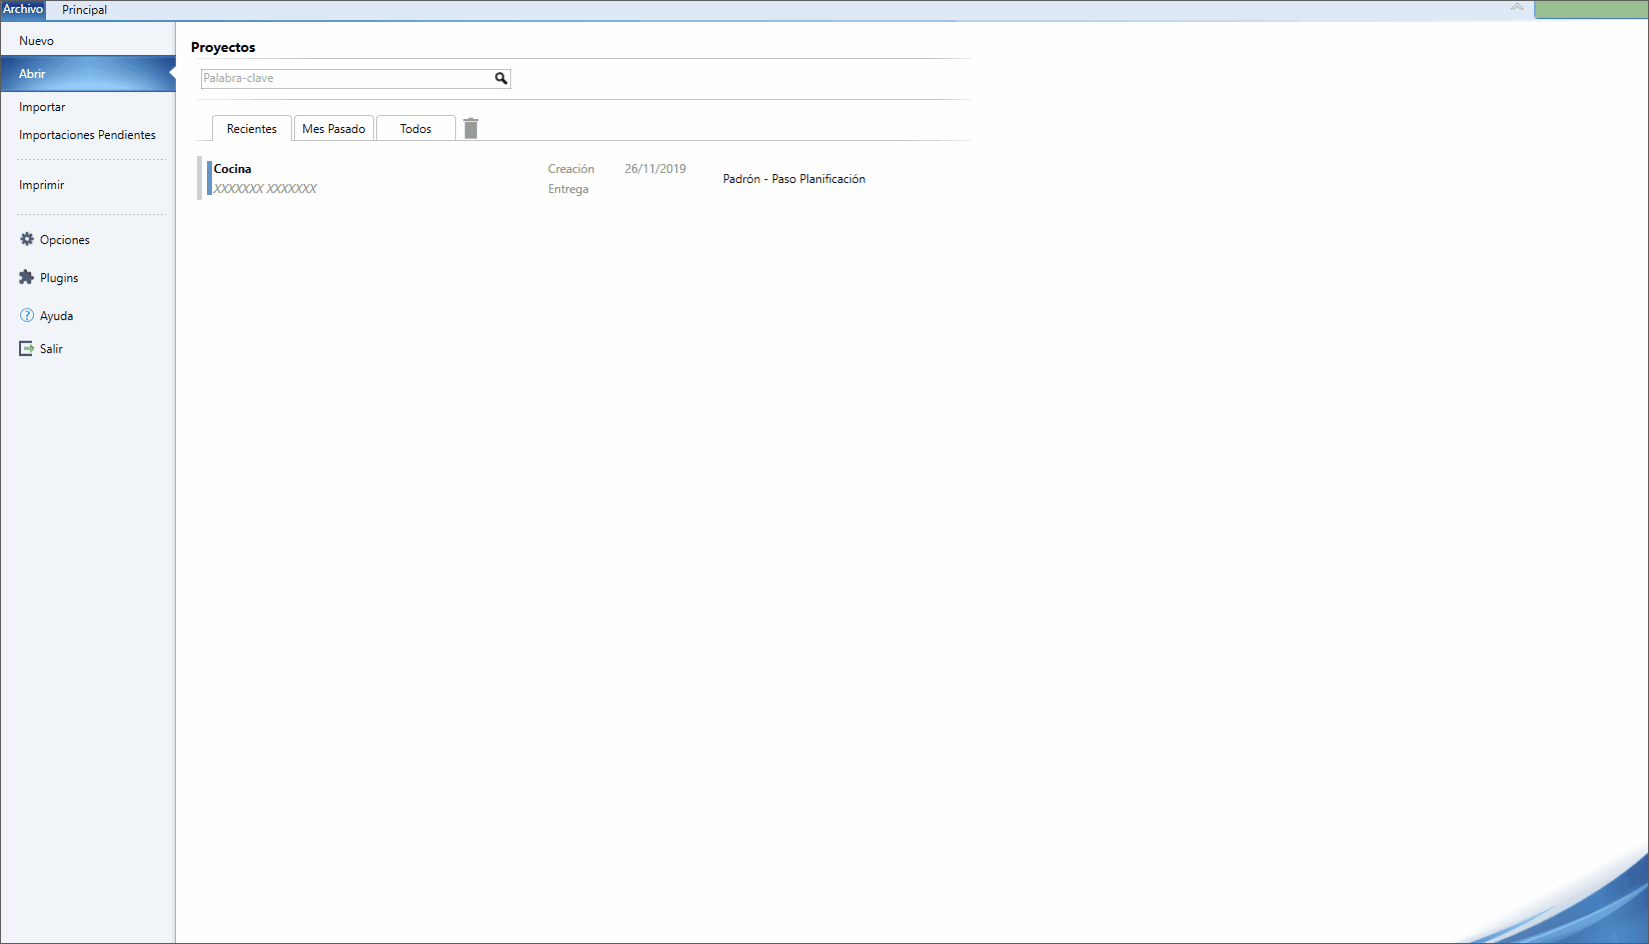Screen dimensions: 1649x944
Task: Show the Todos projects tab
Action: point(416,128)
